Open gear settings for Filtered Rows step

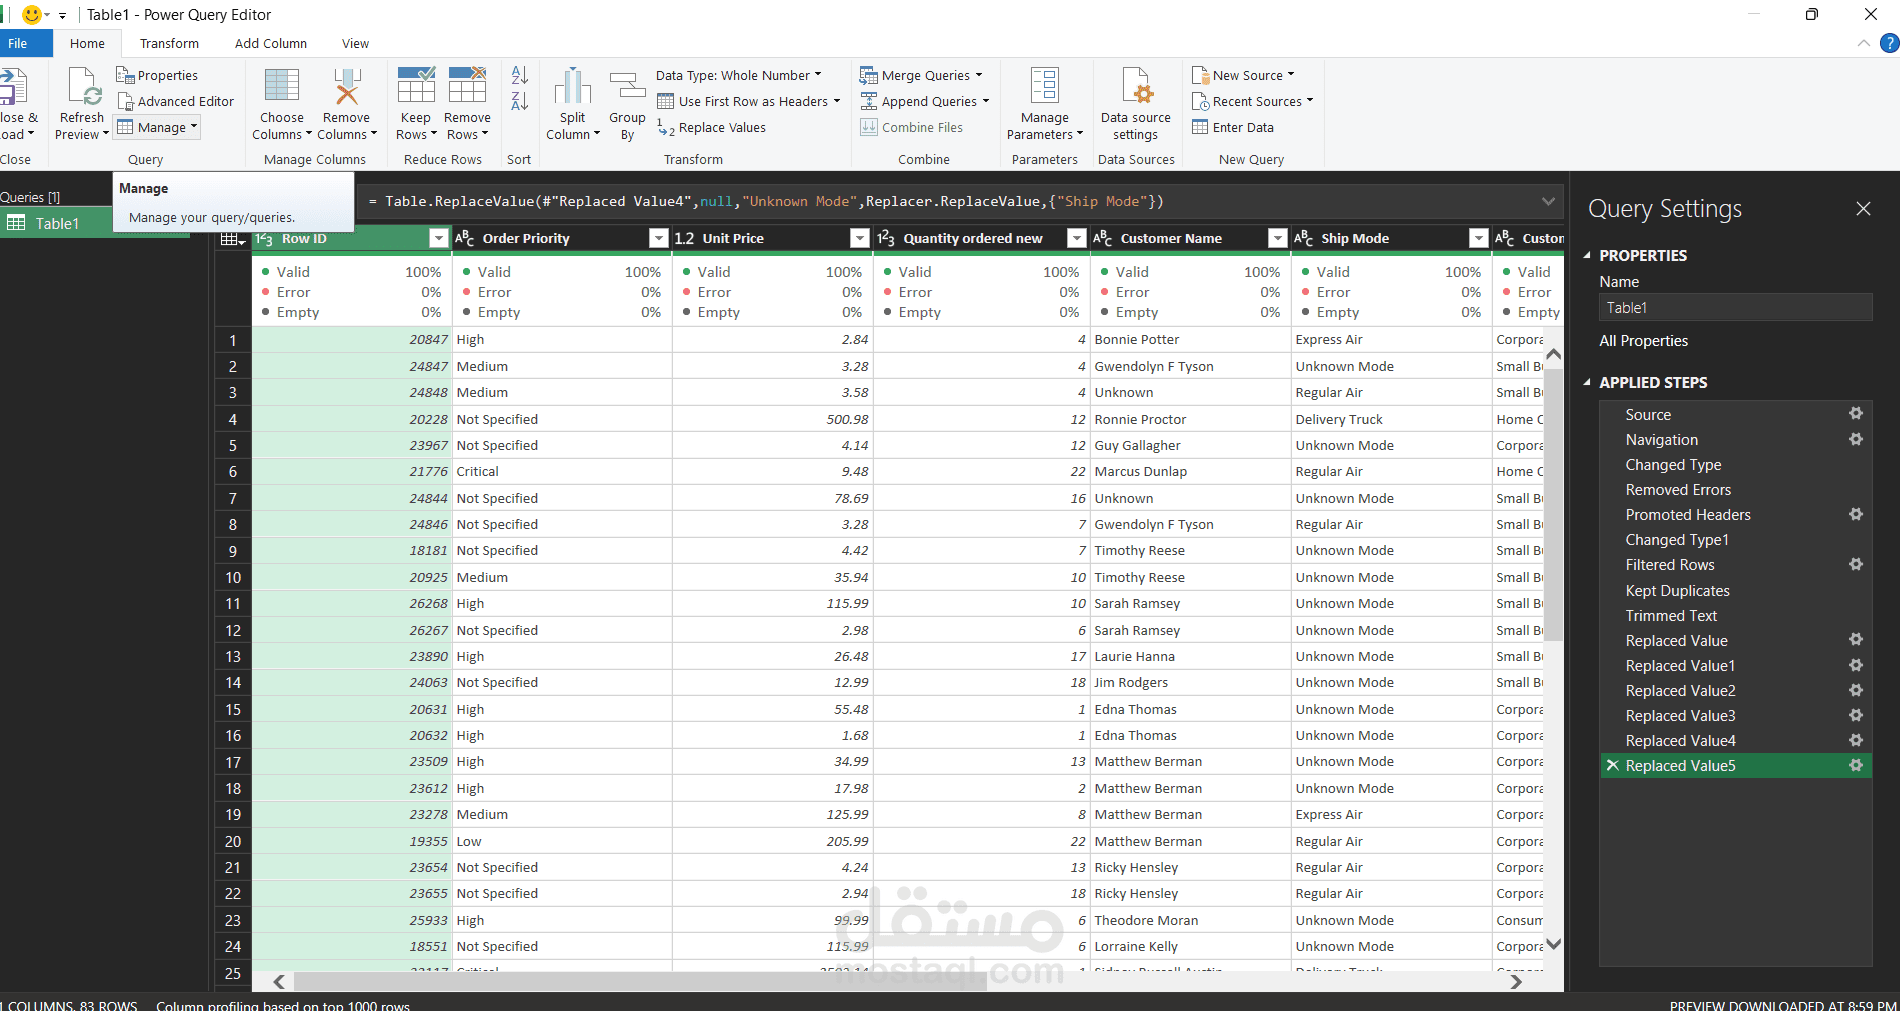pyautogui.click(x=1856, y=564)
